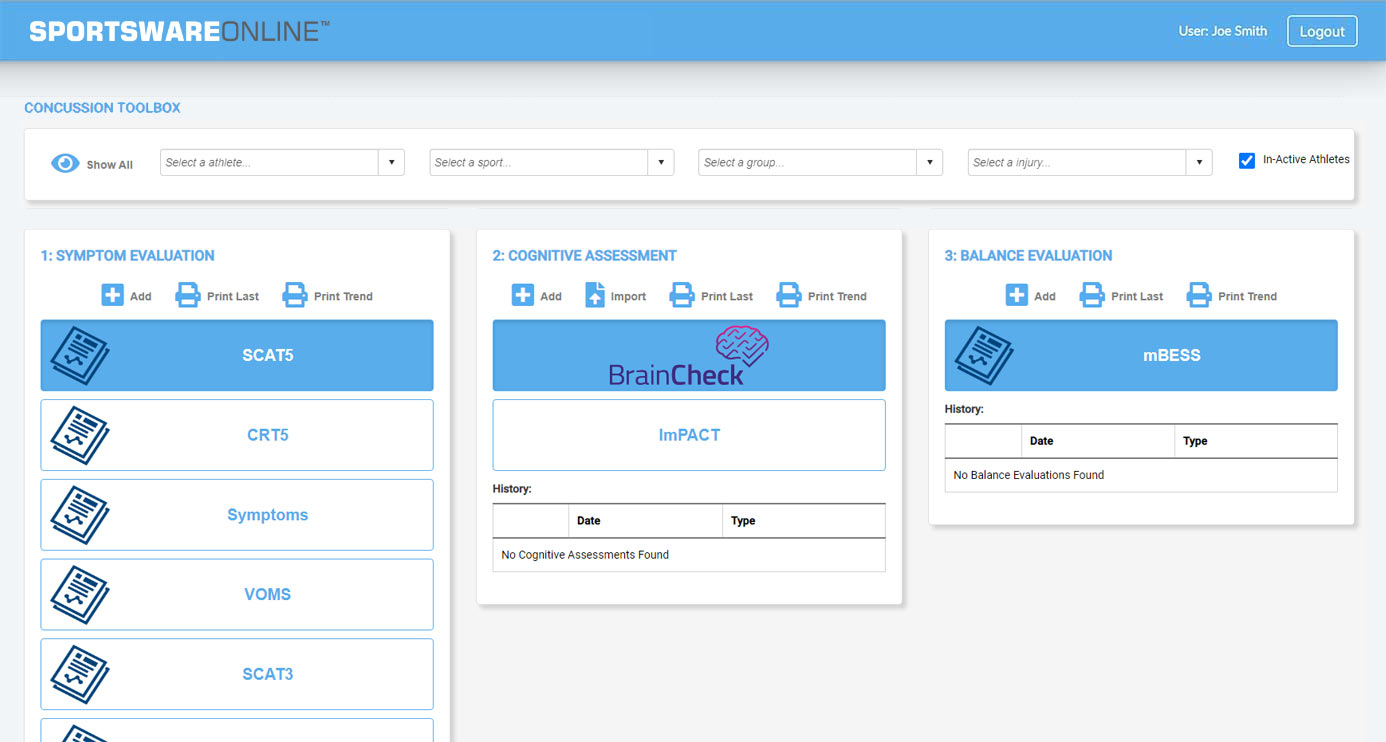The height and width of the screenshot is (742, 1386).
Task: Click Print Last printer icon in Symptom Evaluation
Action: tap(188, 295)
